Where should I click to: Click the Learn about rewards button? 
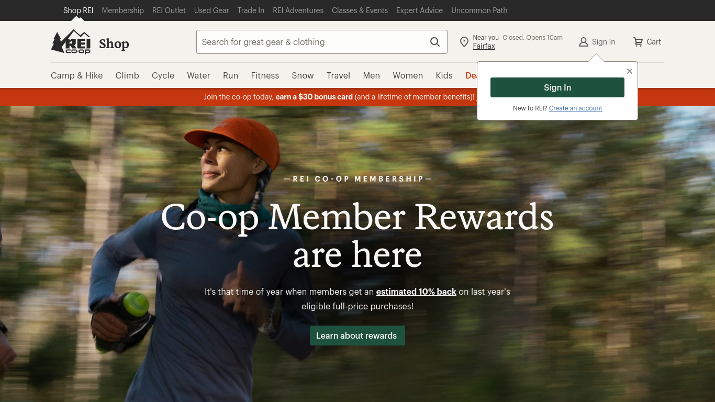[x=357, y=335]
